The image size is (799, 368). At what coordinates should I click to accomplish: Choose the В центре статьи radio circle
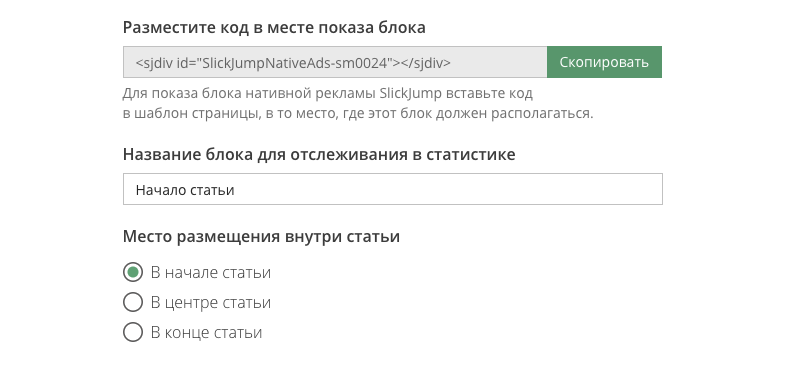[x=133, y=302]
